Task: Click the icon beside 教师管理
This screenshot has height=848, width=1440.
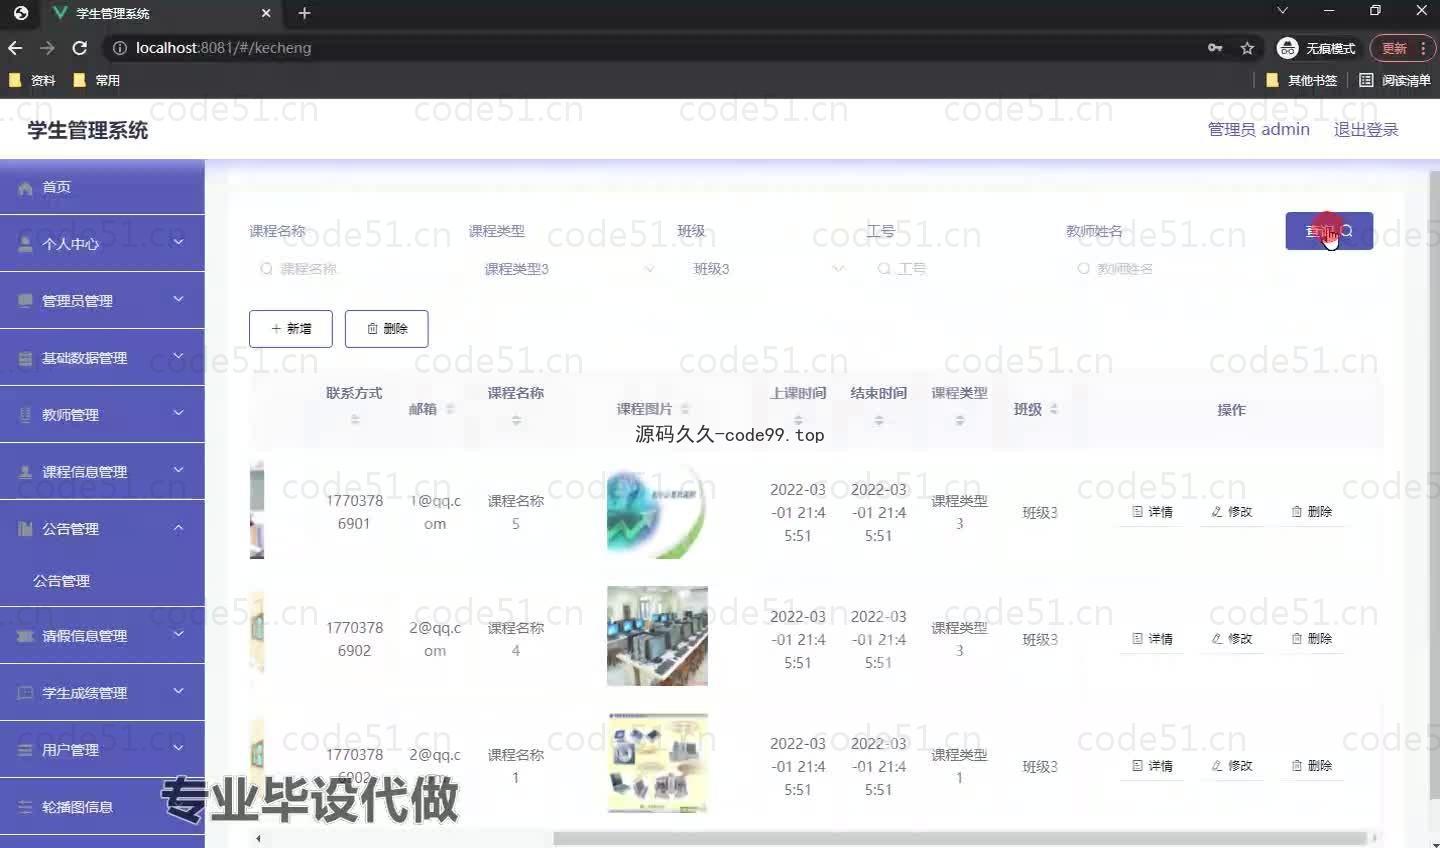Action: point(26,415)
